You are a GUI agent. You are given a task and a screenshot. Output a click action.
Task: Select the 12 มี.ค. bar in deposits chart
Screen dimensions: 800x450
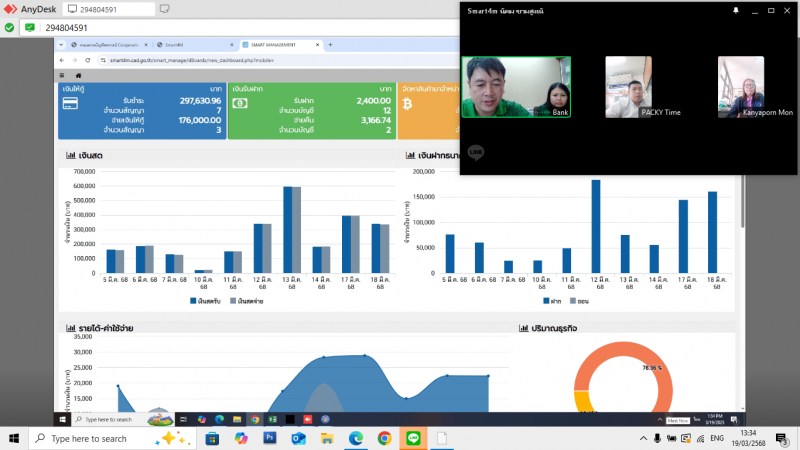point(595,227)
